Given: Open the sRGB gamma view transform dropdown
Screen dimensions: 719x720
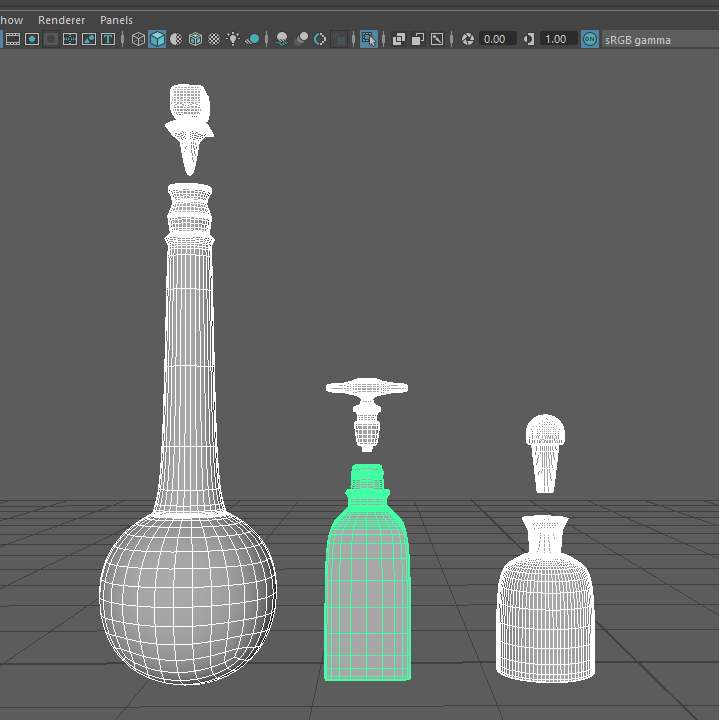Looking at the screenshot, I should (638, 39).
